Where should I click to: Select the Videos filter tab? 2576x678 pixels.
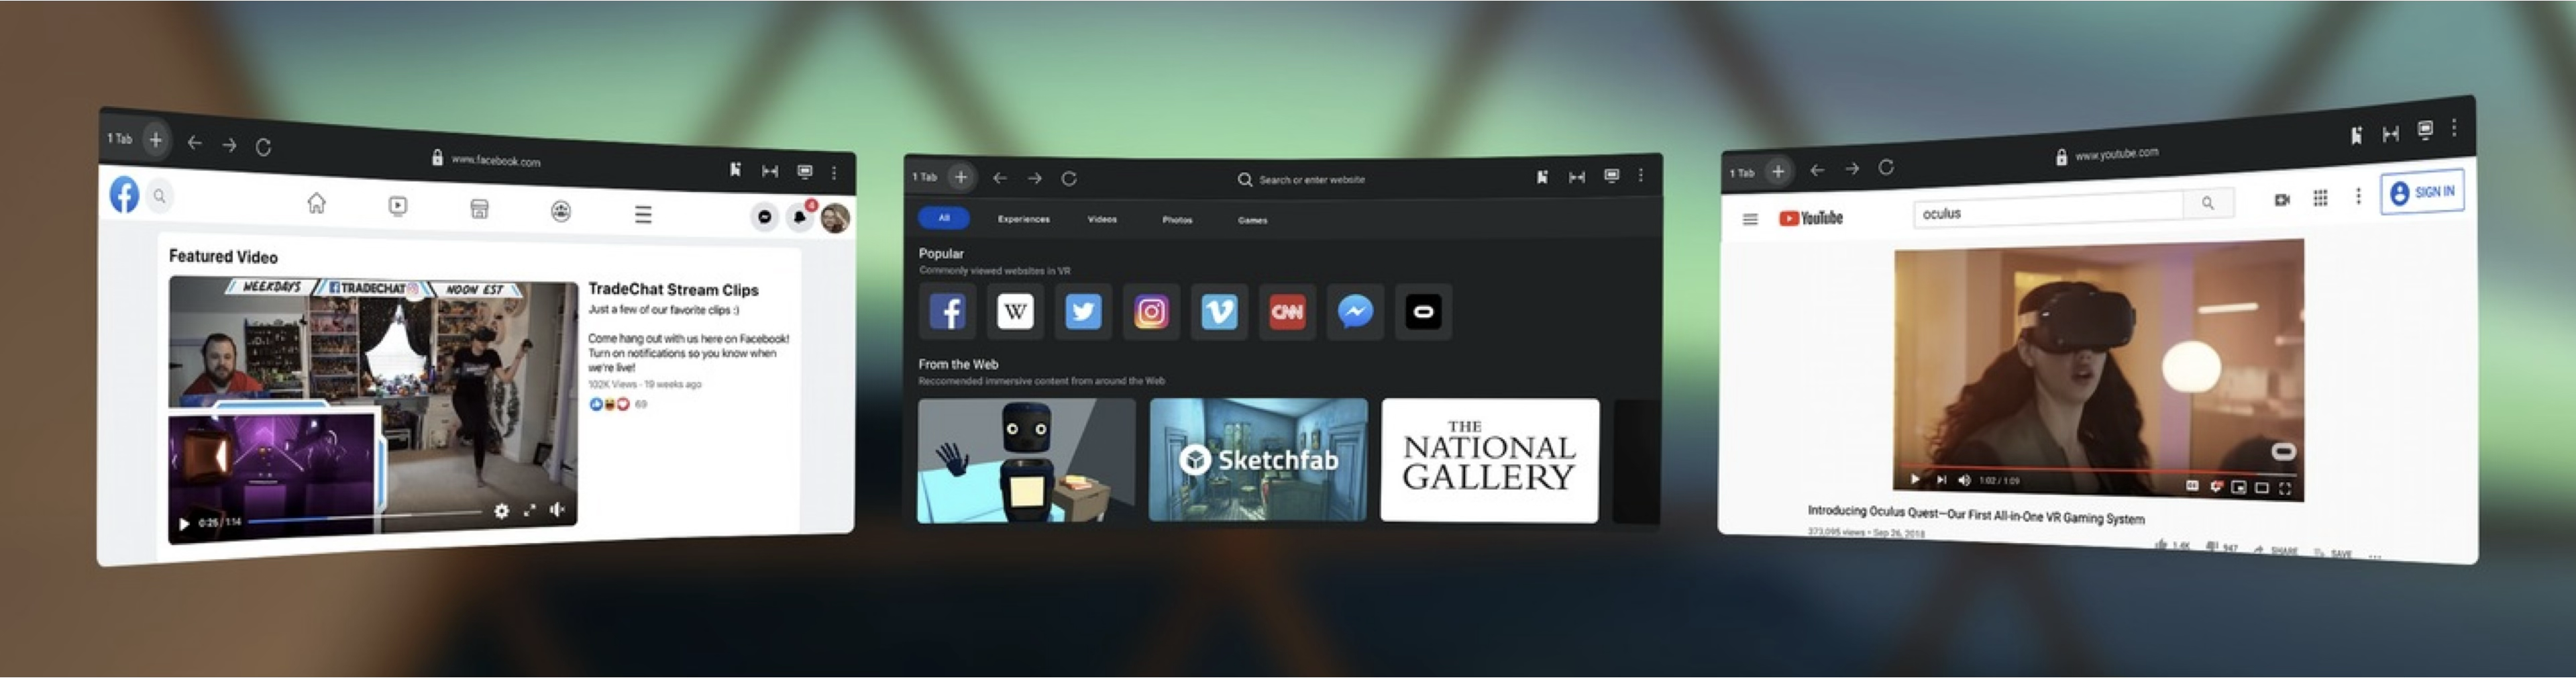pyautogui.click(x=1102, y=219)
